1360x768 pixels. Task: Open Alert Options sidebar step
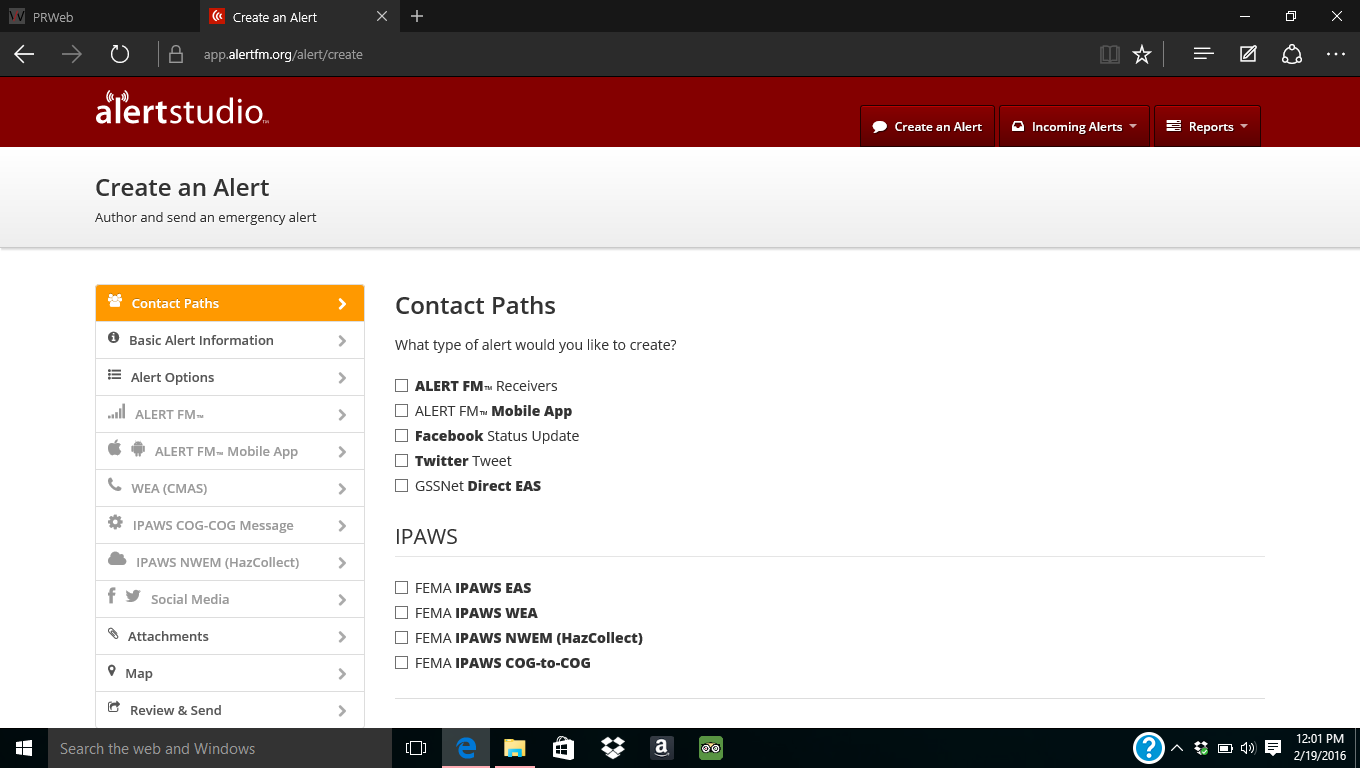click(x=230, y=377)
